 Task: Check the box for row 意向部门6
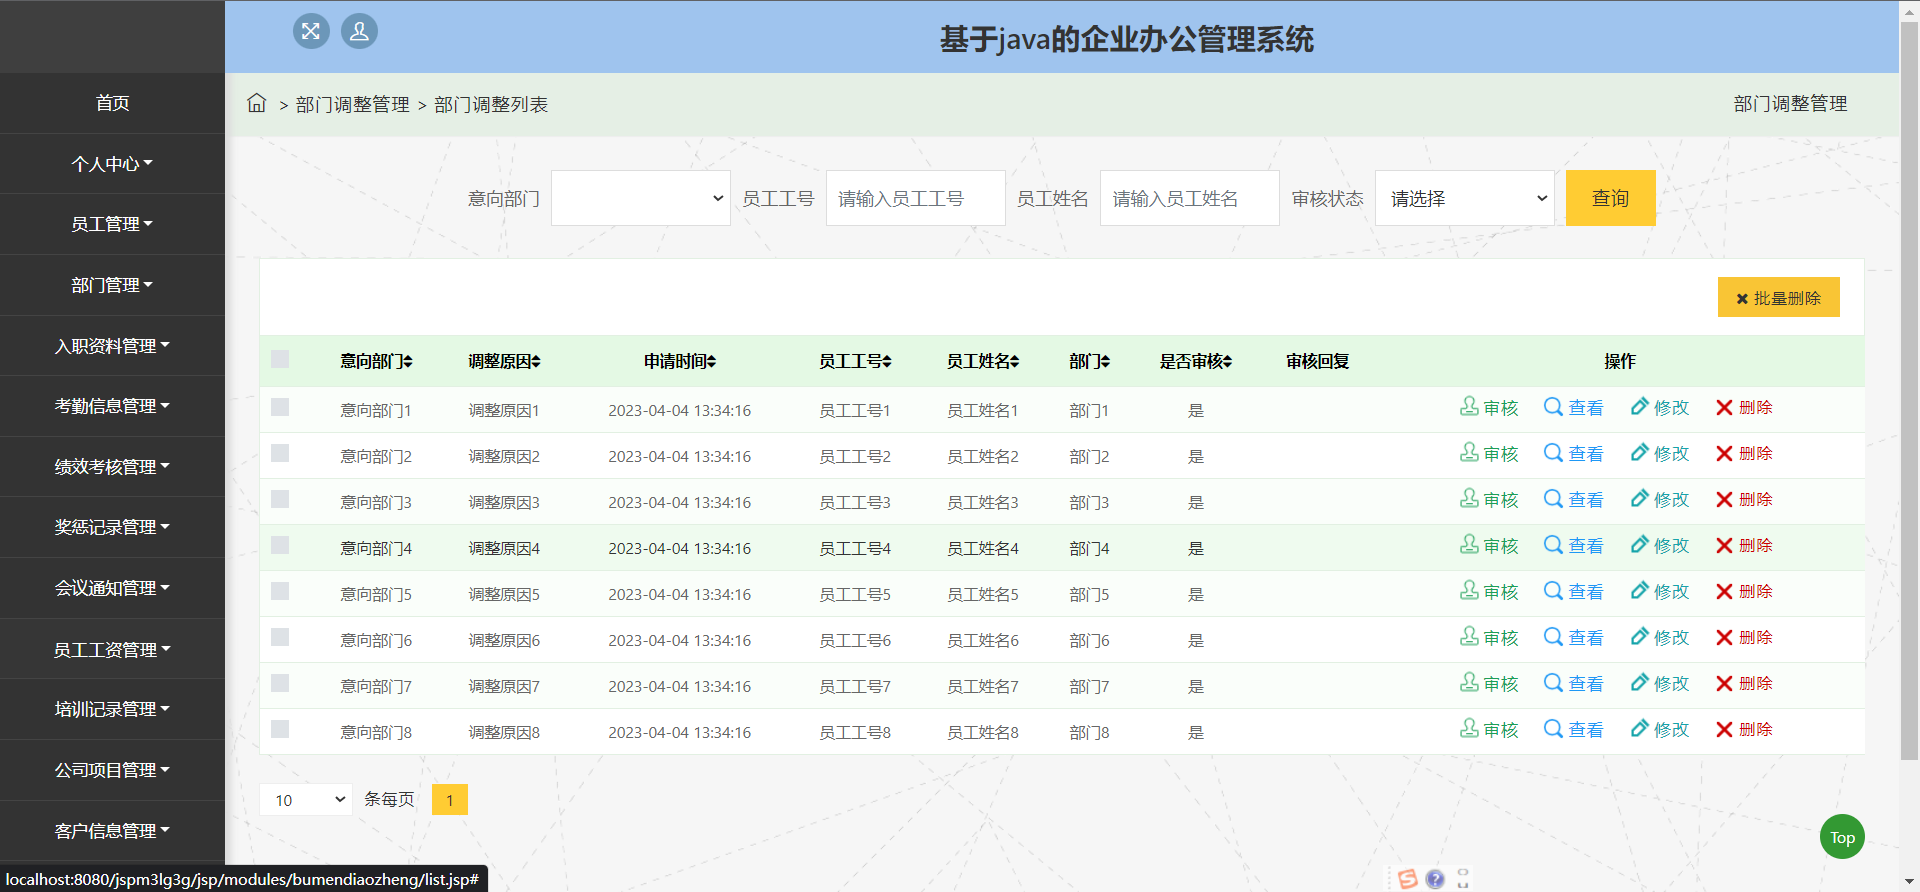280,637
